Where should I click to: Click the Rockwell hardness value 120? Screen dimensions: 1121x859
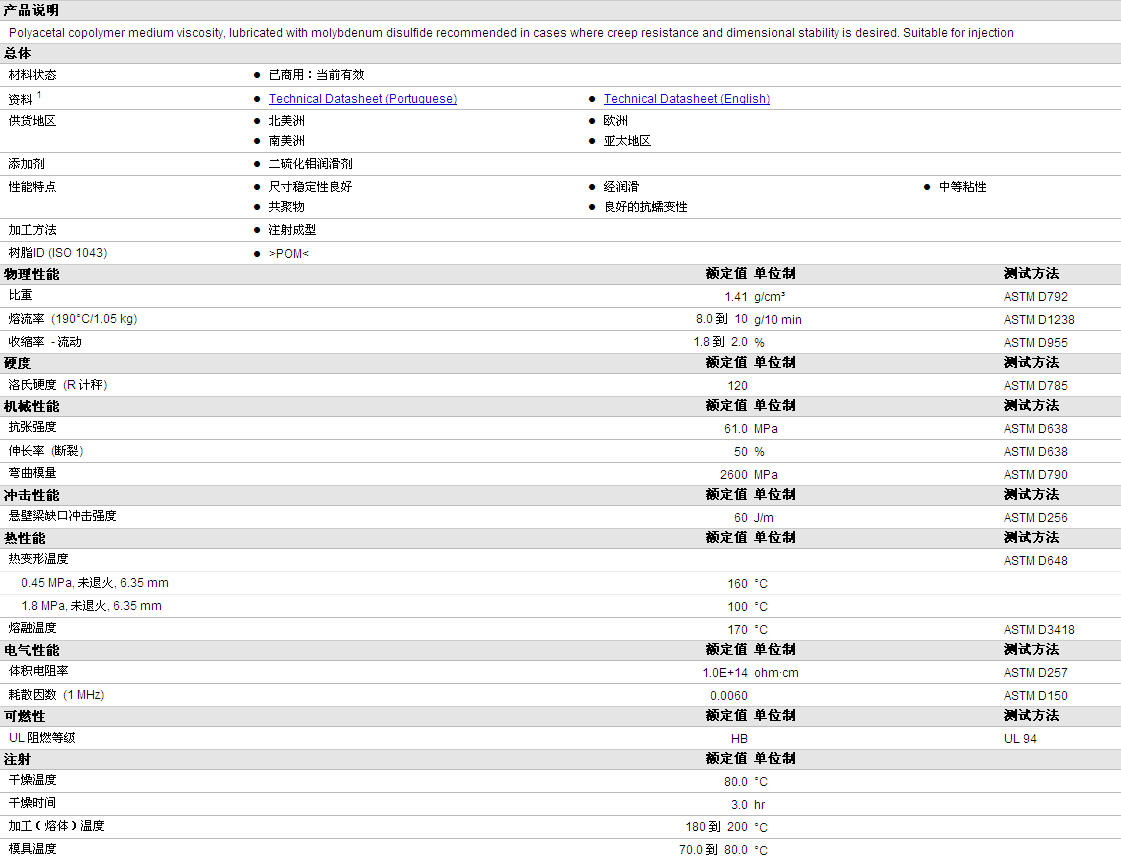pyautogui.click(x=737, y=385)
